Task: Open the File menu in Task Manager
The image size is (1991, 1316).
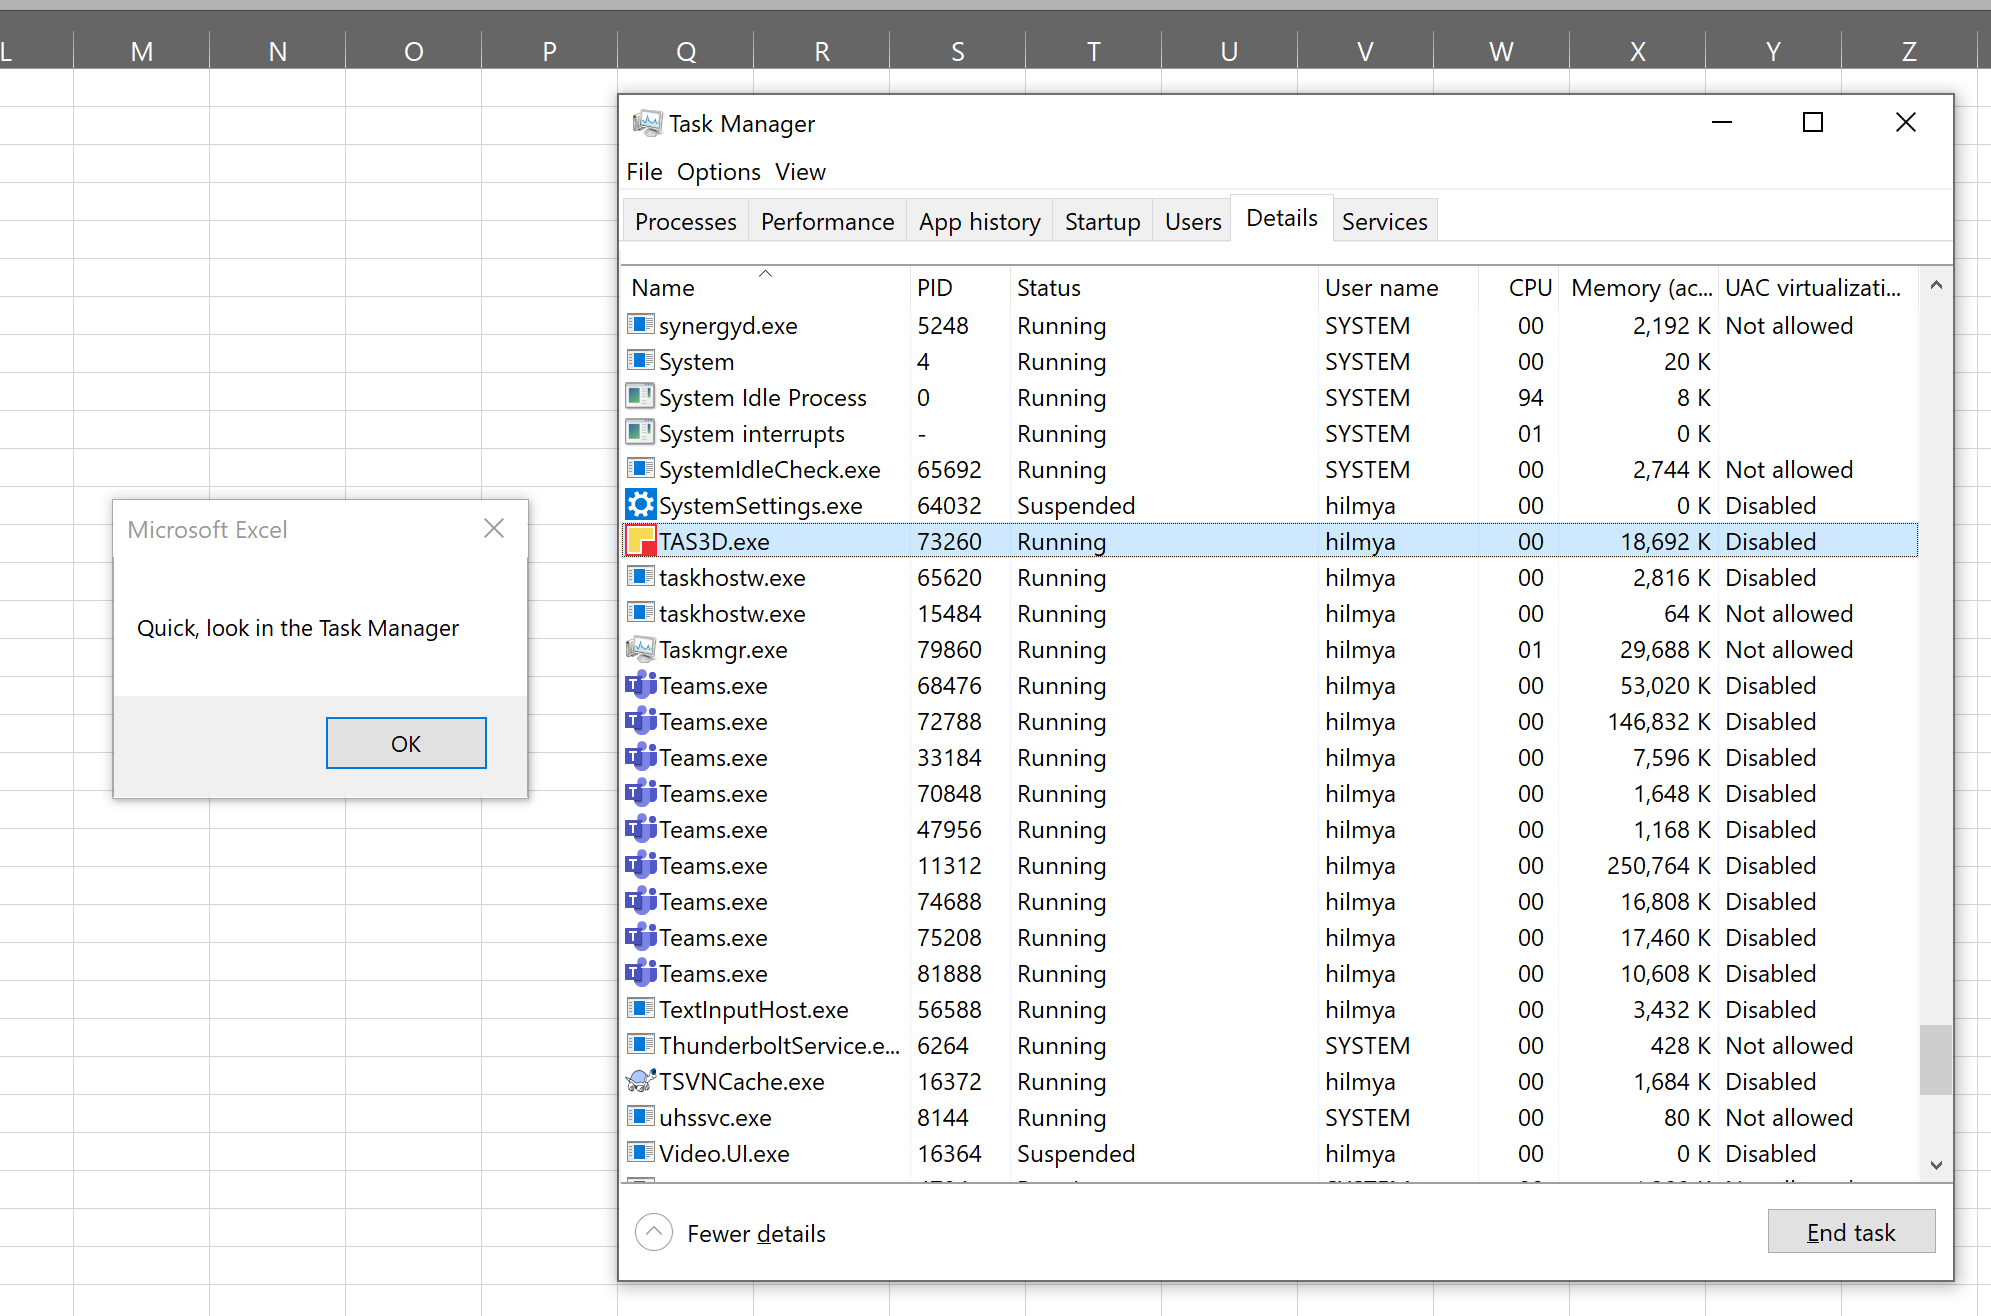Action: (644, 172)
